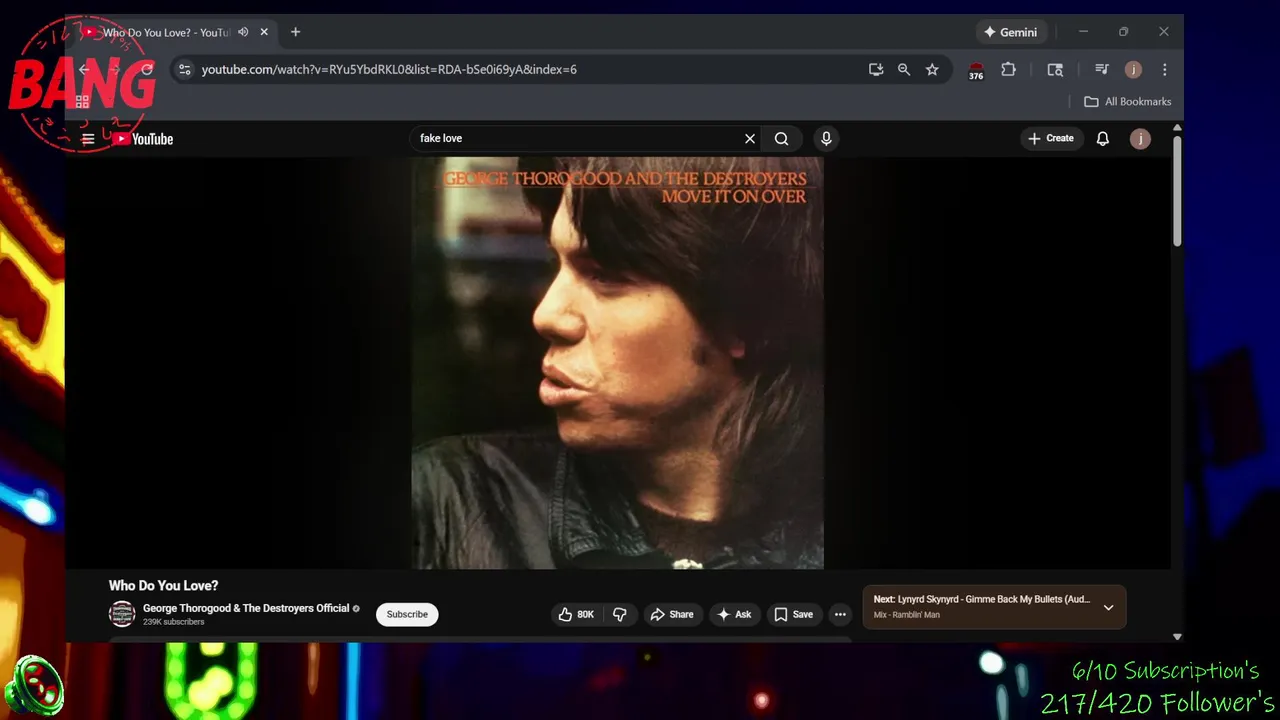Open Google Lens search icon in toolbar
1280x720 pixels.
[1055, 69]
